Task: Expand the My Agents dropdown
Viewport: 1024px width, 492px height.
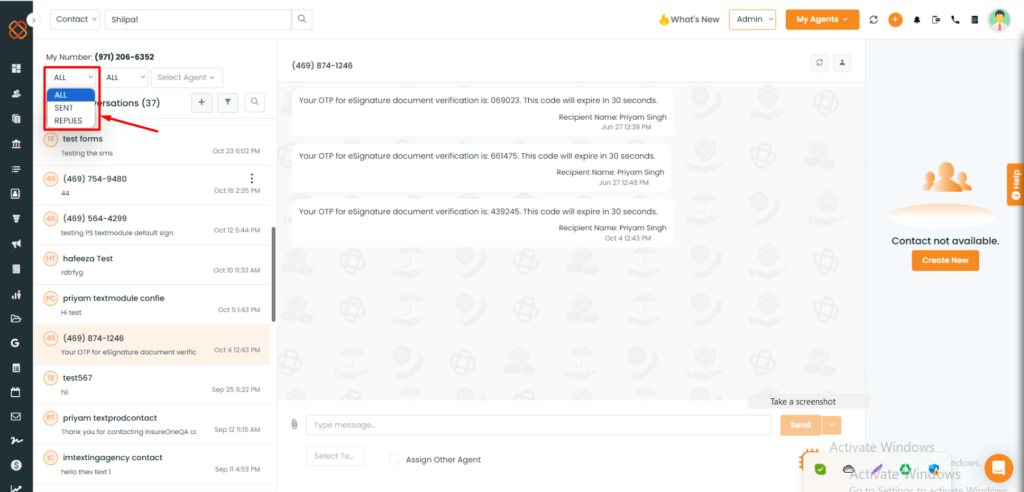Action: click(x=822, y=20)
